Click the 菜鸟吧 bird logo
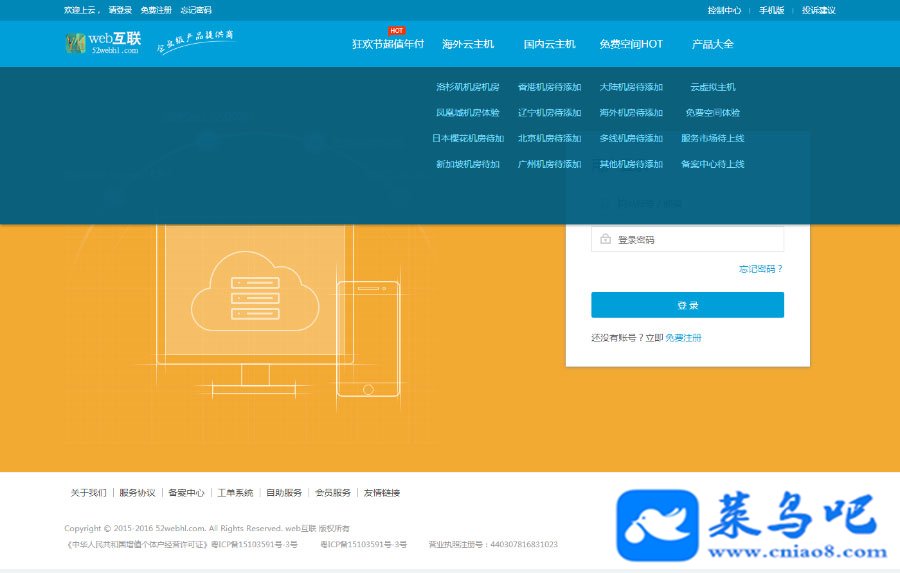900x573 pixels. coord(657,525)
